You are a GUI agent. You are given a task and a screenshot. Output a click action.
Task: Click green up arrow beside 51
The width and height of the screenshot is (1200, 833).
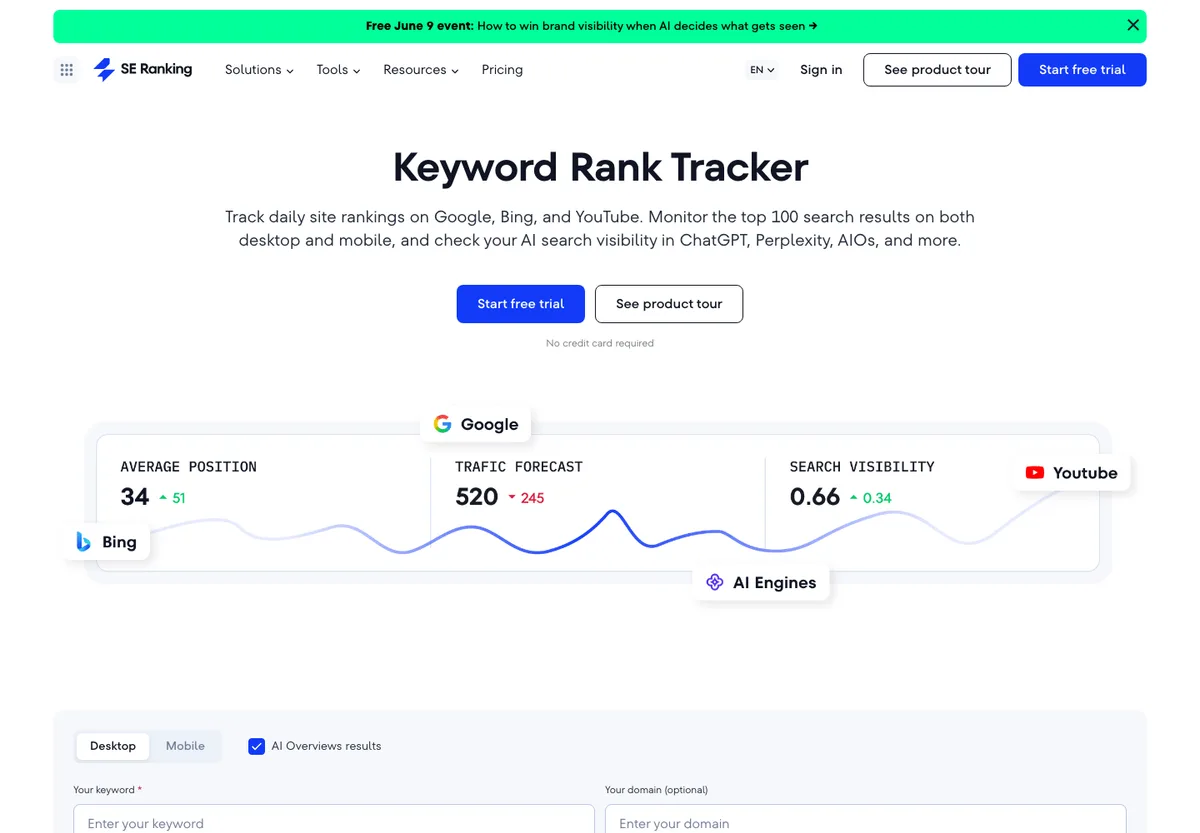point(163,497)
